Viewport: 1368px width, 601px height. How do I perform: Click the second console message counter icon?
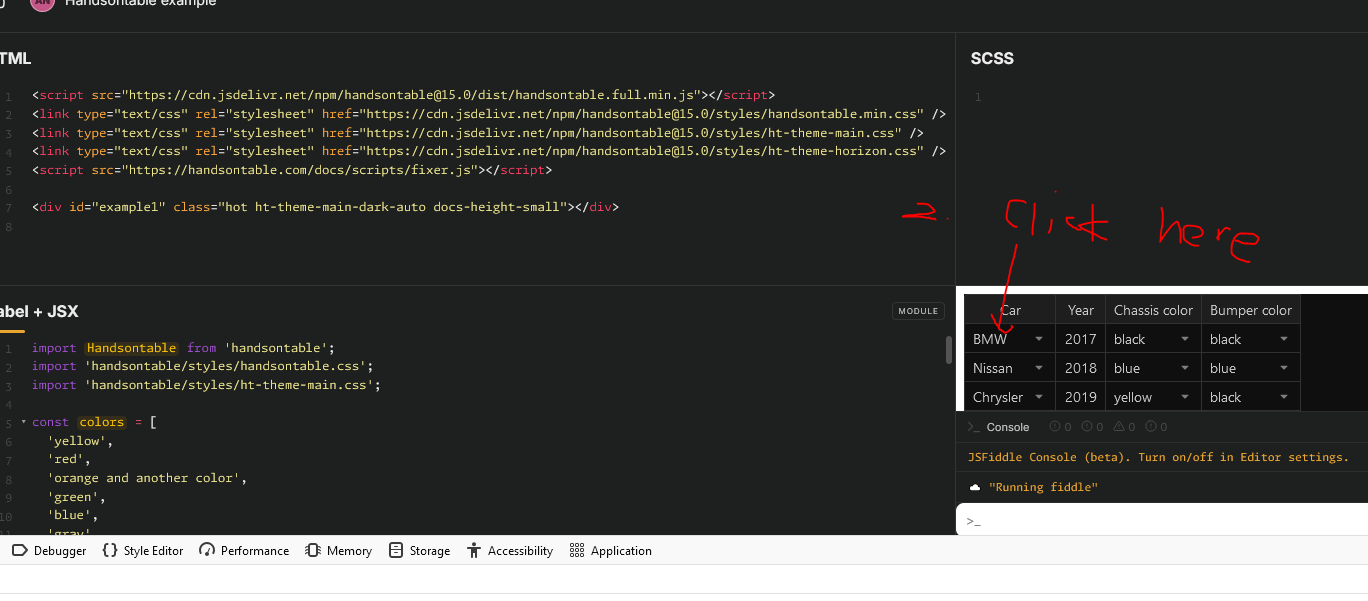tap(1086, 427)
